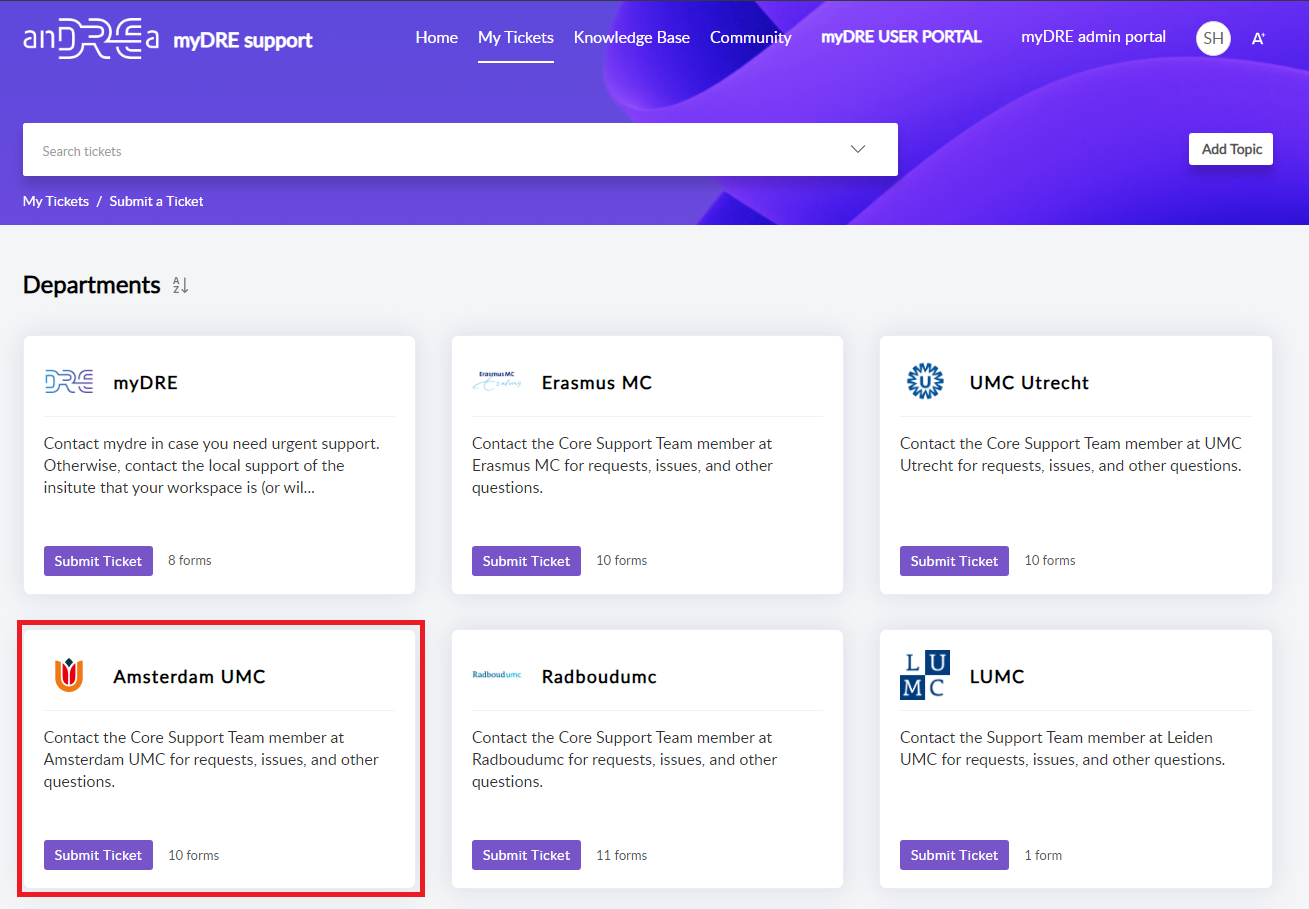The image size is (1309, 909).
Task: Click the LUMC logo
Action: 925,675
